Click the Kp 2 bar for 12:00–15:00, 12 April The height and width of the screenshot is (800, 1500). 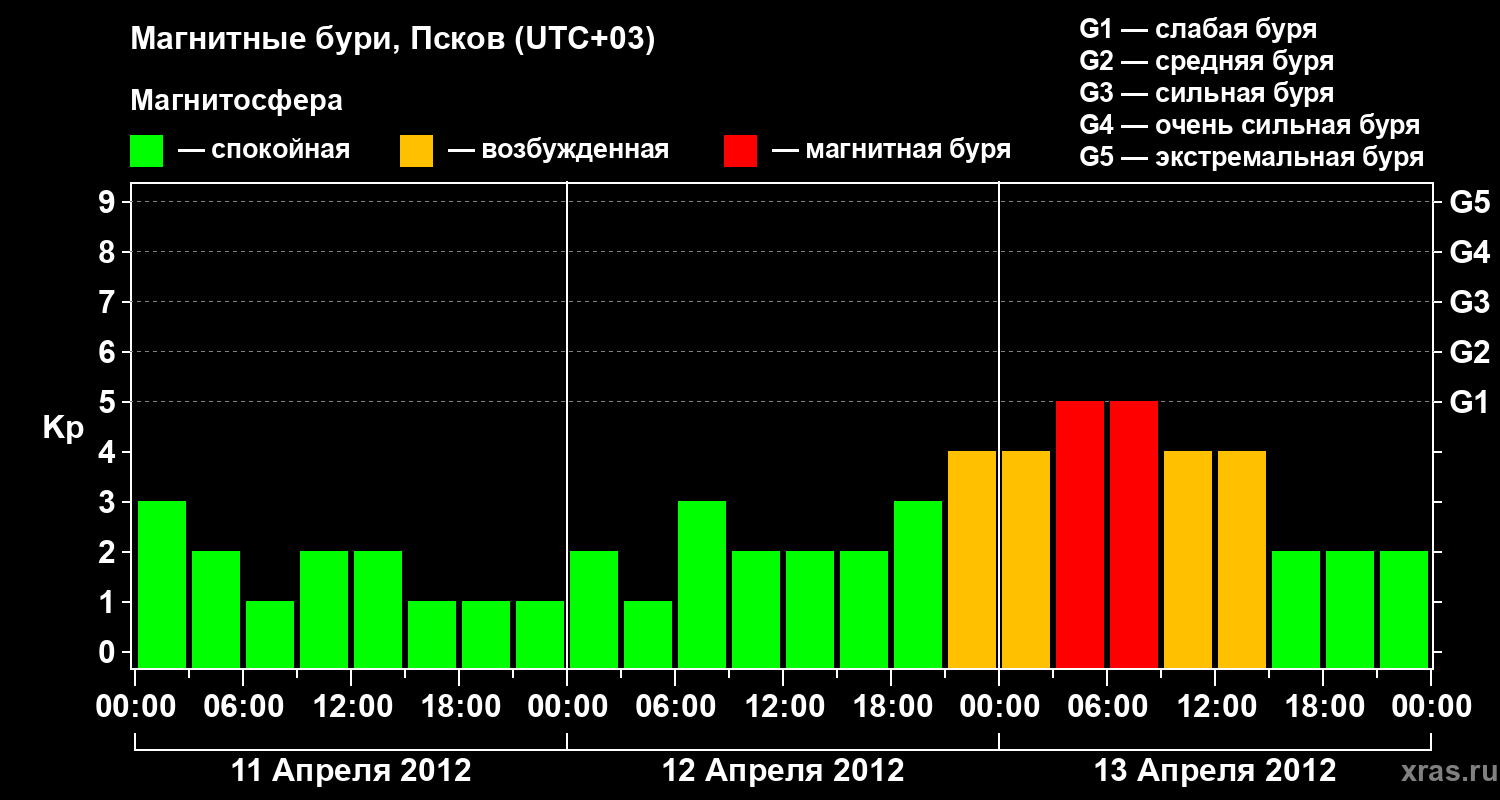pos(810,609)
